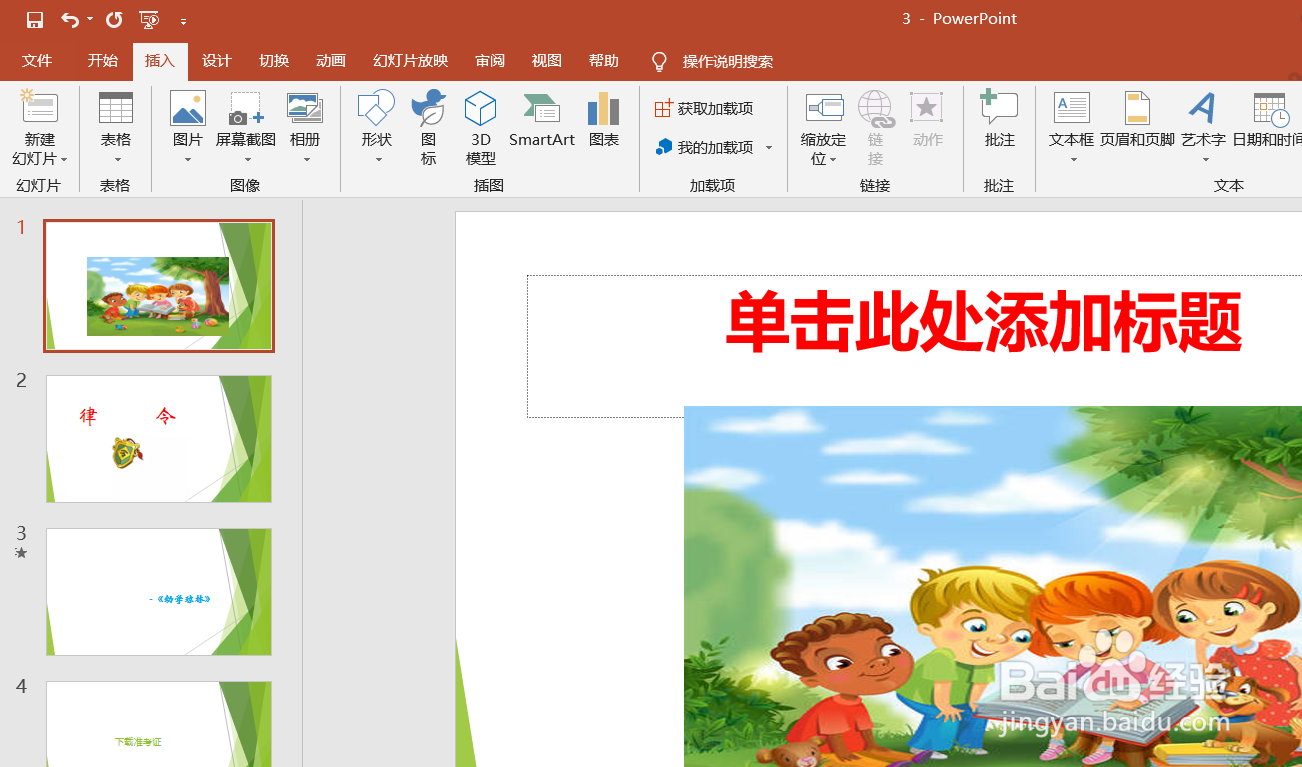The image size is (1302, 767).
Task: Click the 操作说明搜索 search field
Action: 728,62
